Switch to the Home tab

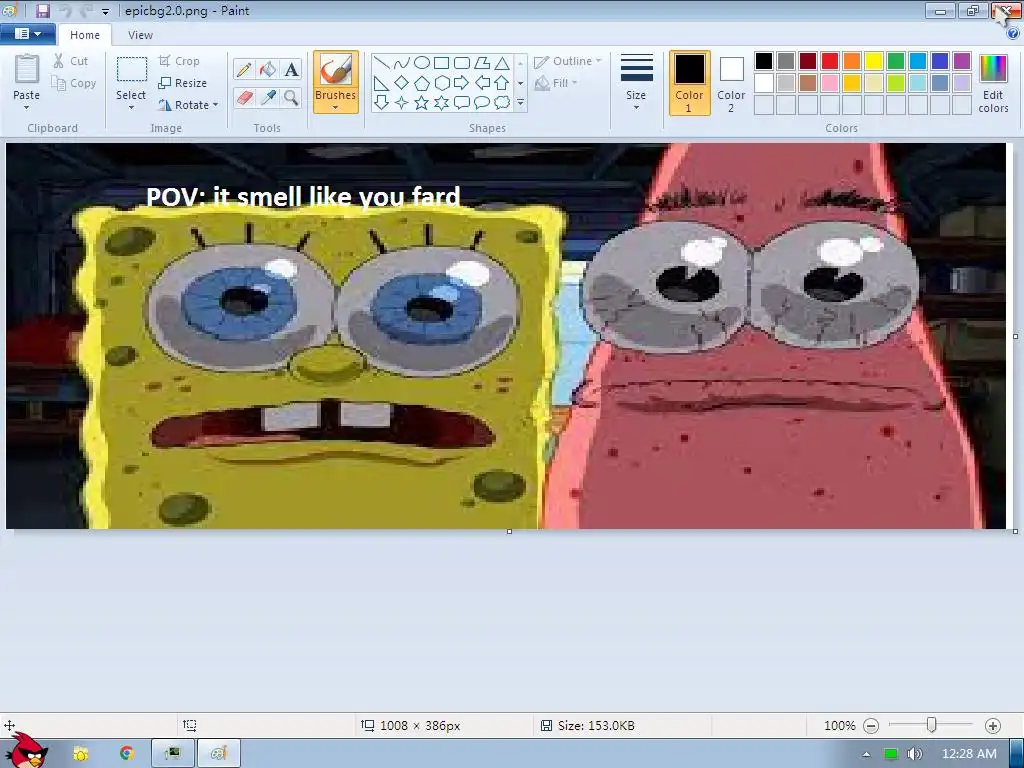(x=85, y=35)
